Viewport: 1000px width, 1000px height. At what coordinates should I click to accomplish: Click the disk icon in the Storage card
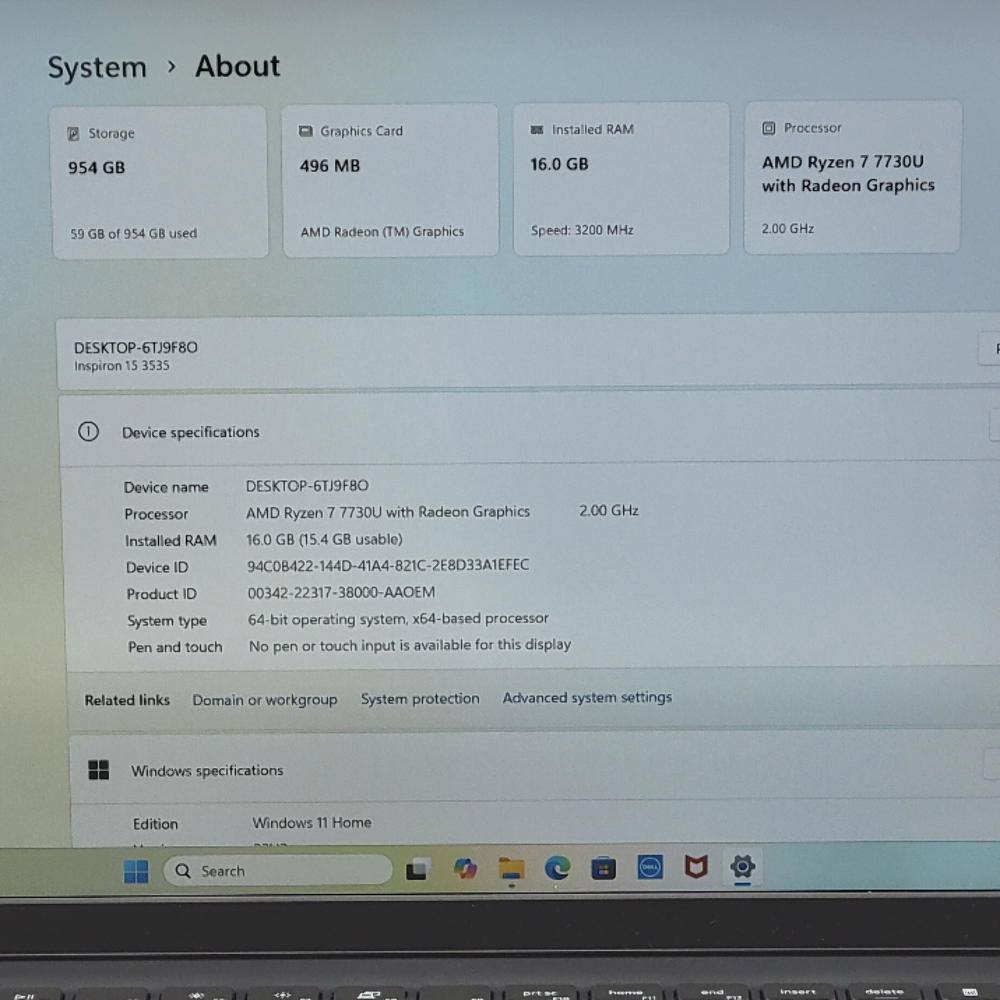pos(73,133)
